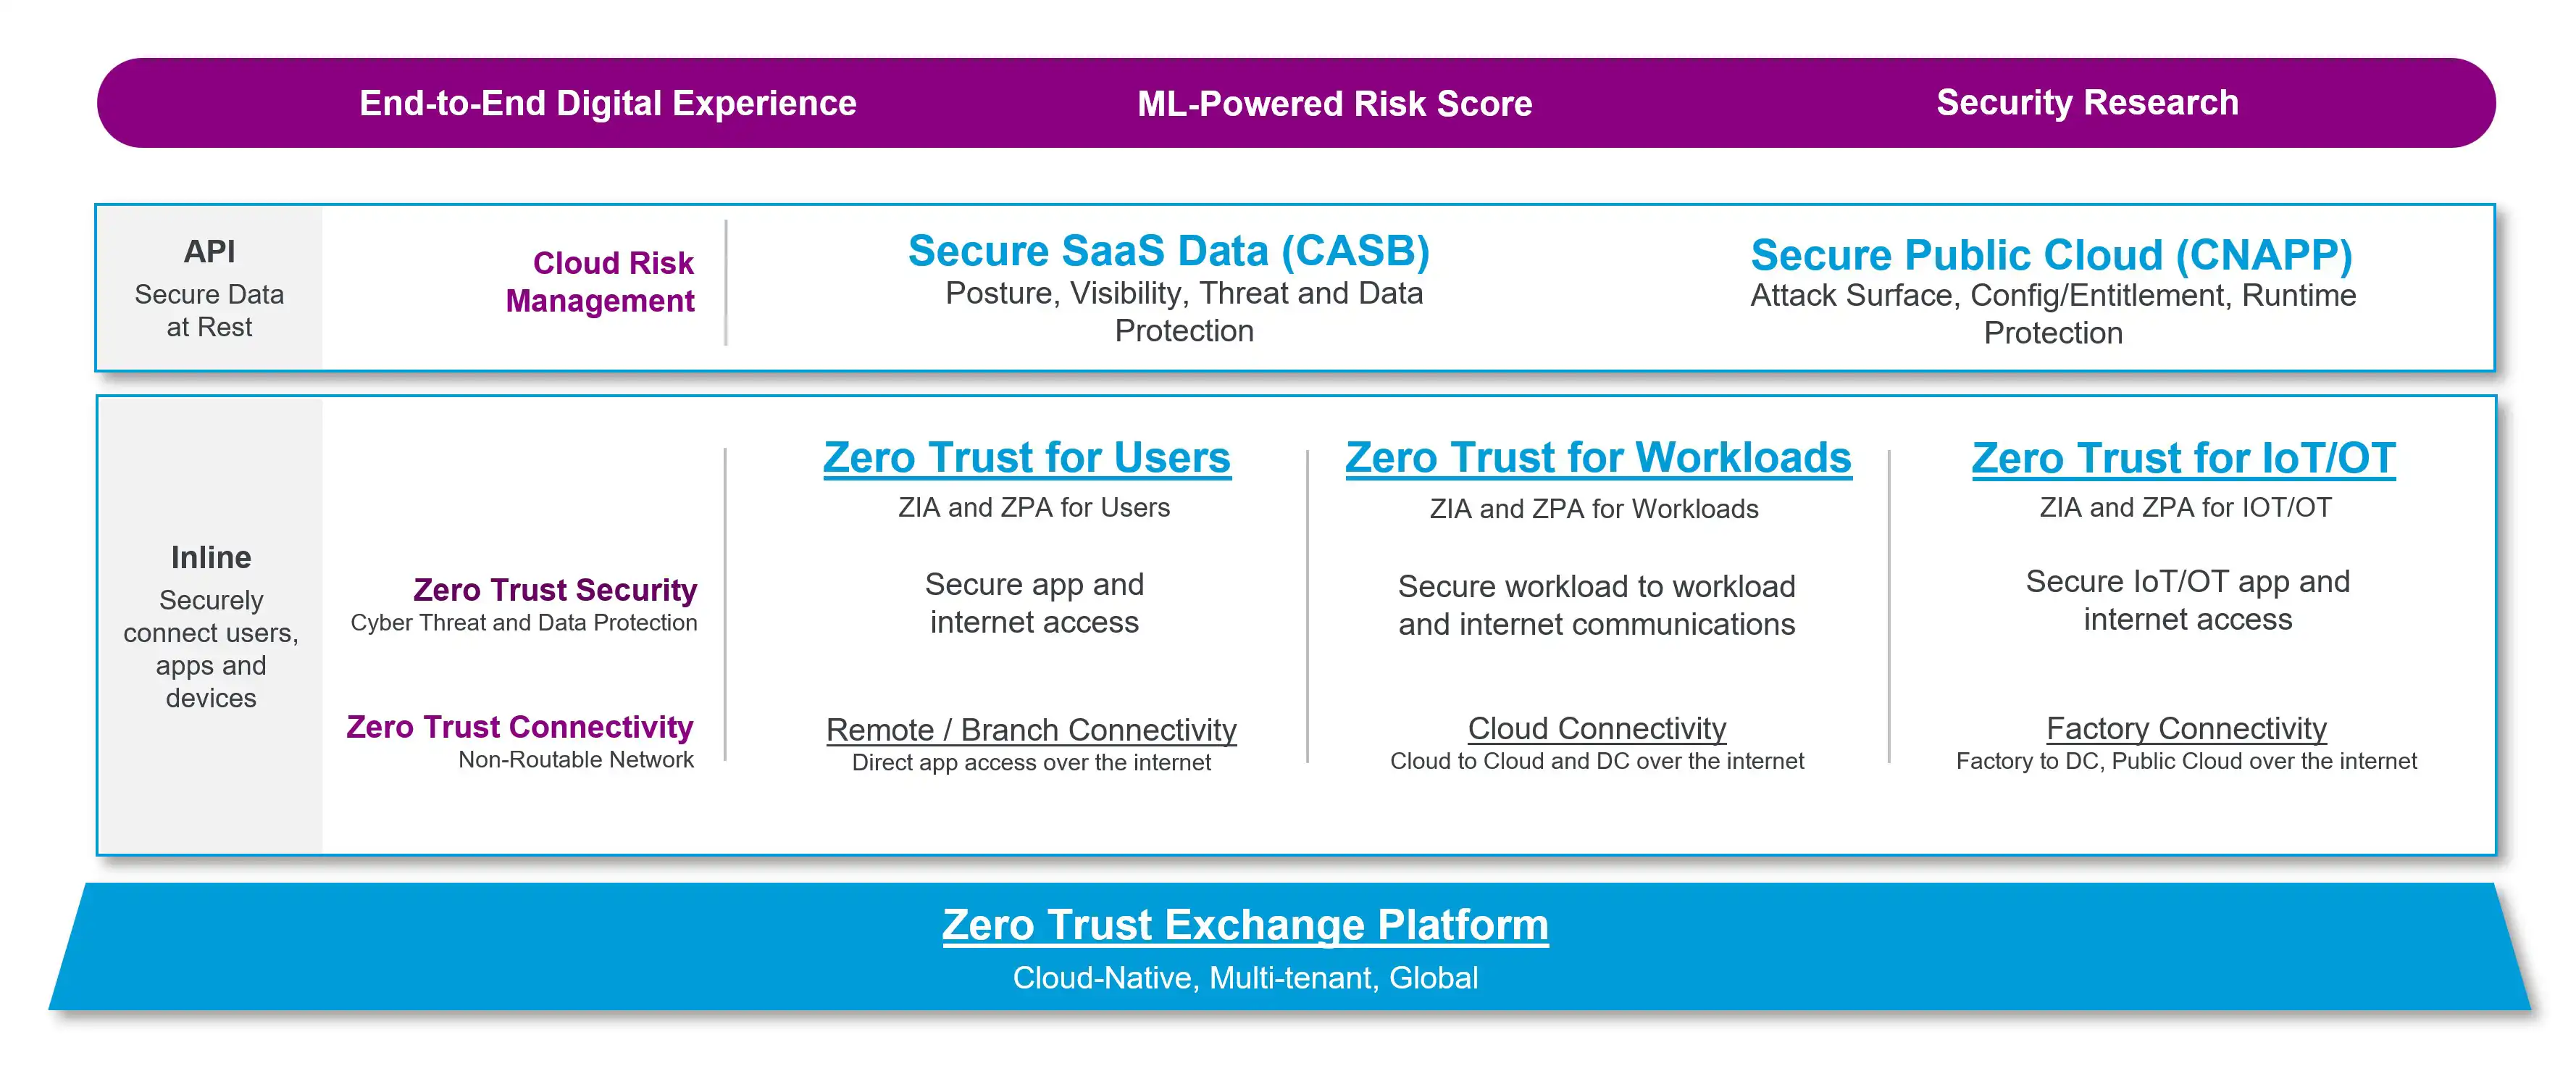The image size is (2576, 1074).
Task: Select the Security Research heading
Action: point(2087,102)
